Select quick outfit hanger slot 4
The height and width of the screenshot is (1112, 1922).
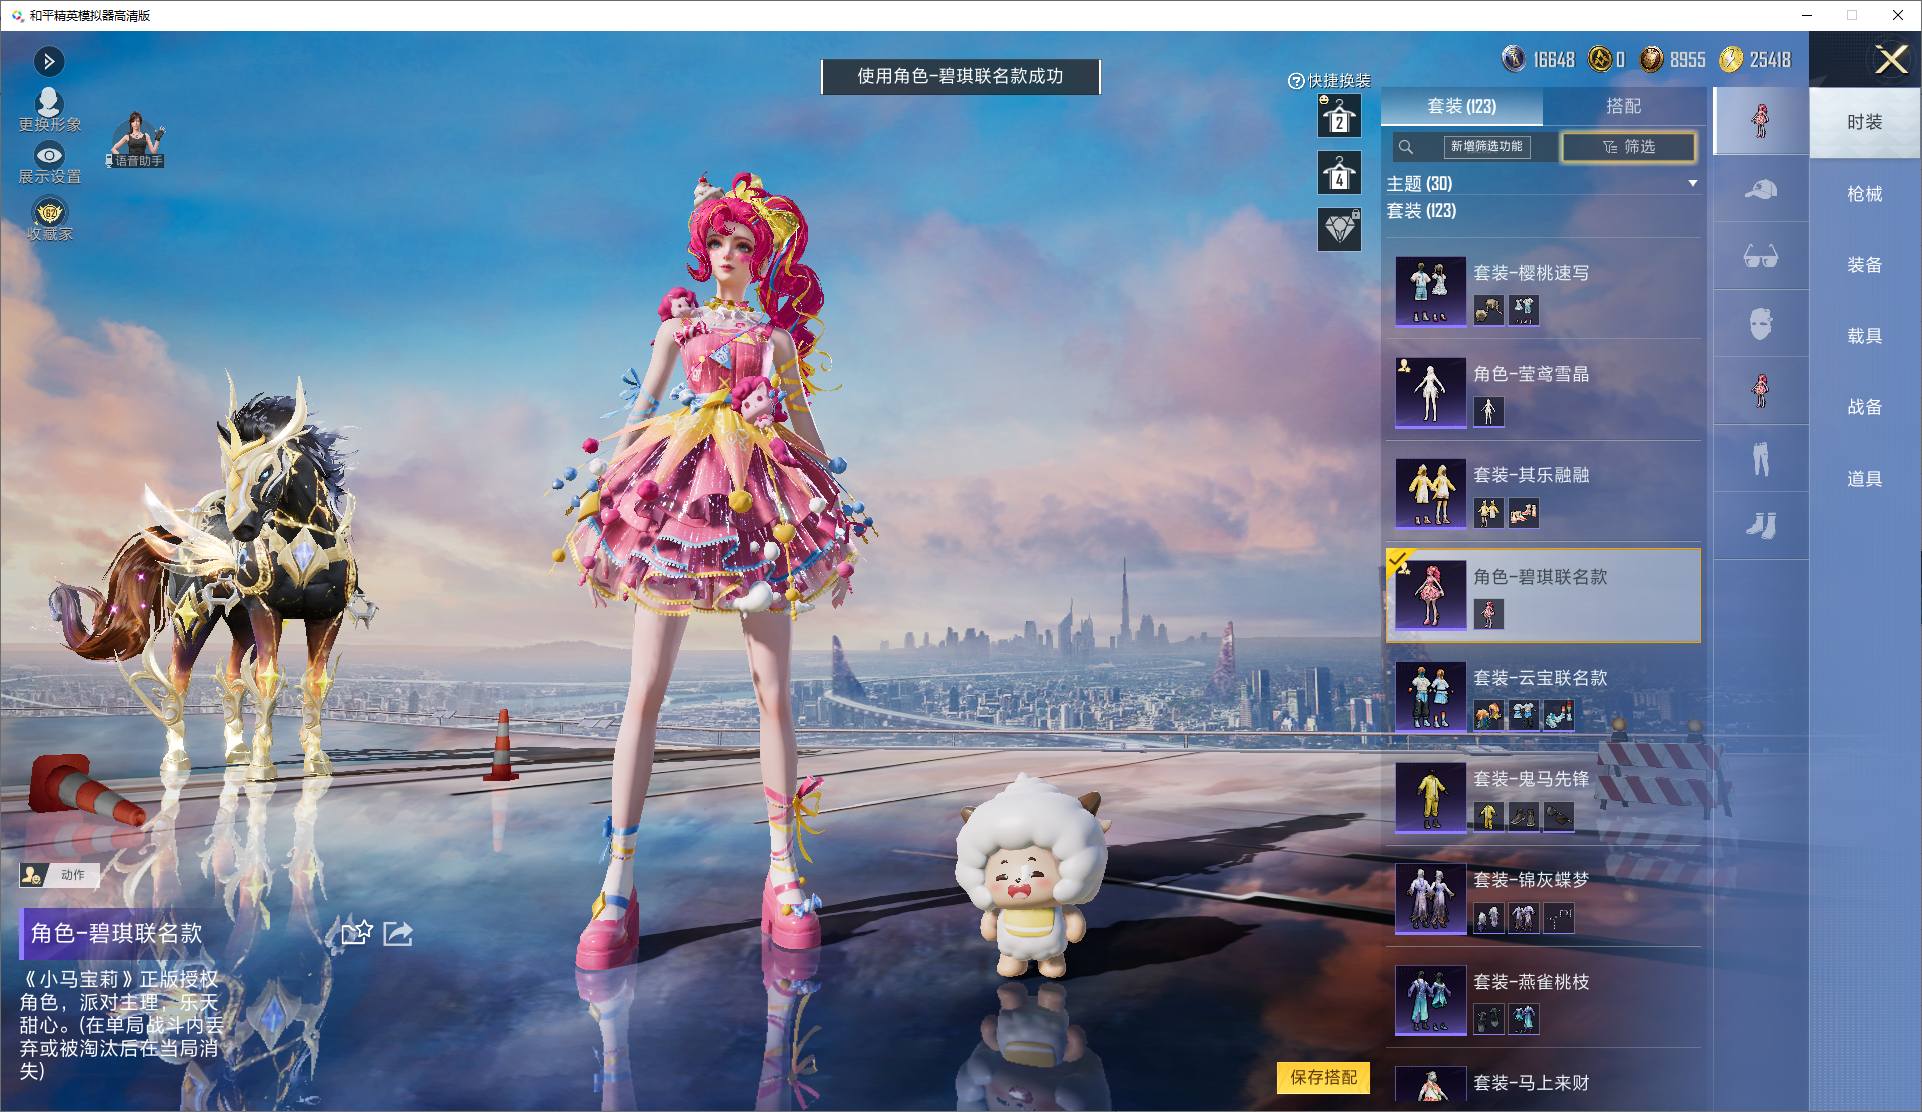coord(1339,173)
